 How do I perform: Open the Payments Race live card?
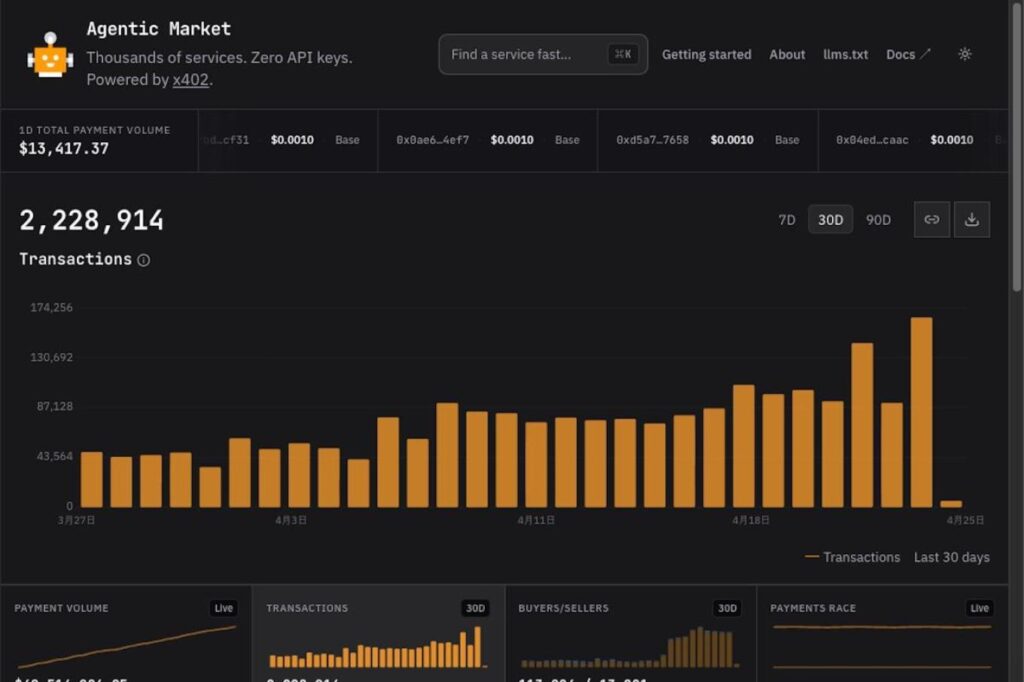882,634
